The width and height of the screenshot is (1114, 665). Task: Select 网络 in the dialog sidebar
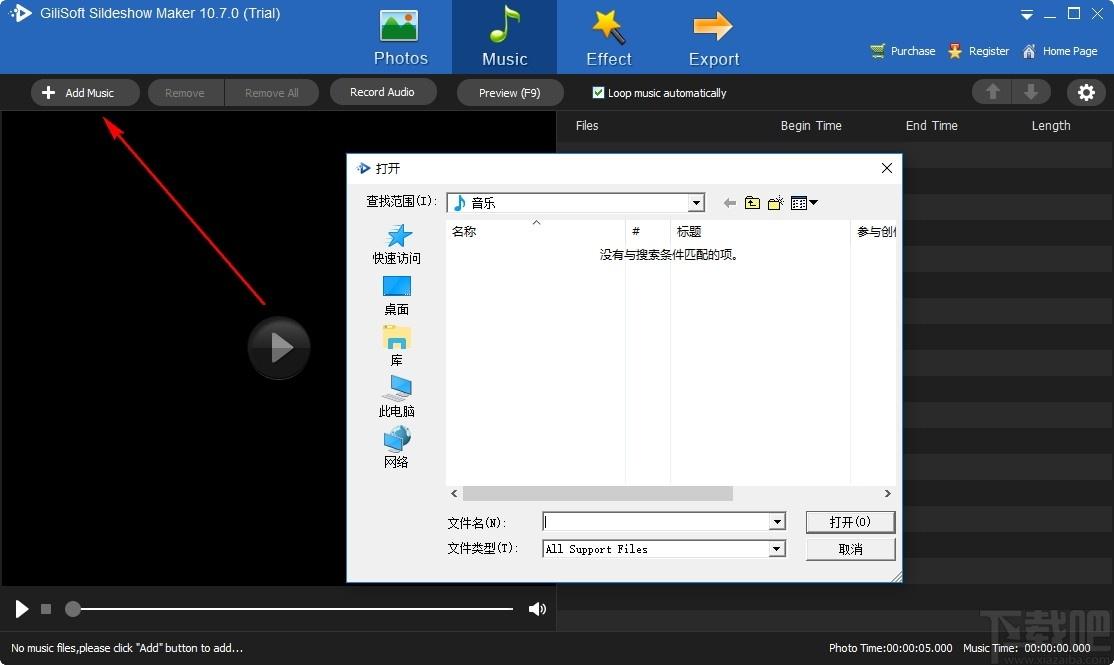(x=396, y=448)
